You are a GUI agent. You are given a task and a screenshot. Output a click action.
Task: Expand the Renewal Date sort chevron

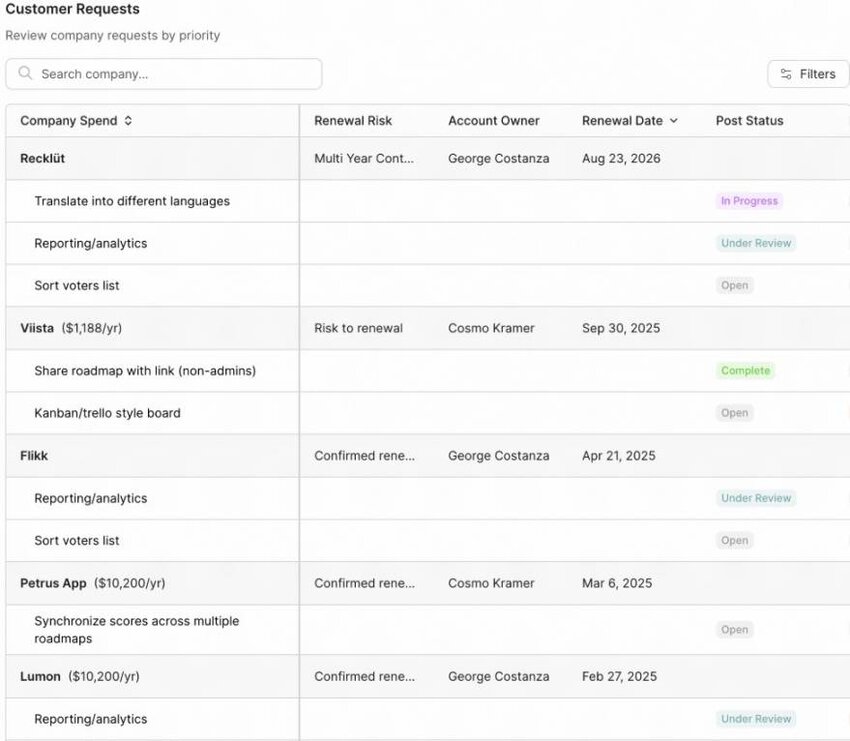674,121
